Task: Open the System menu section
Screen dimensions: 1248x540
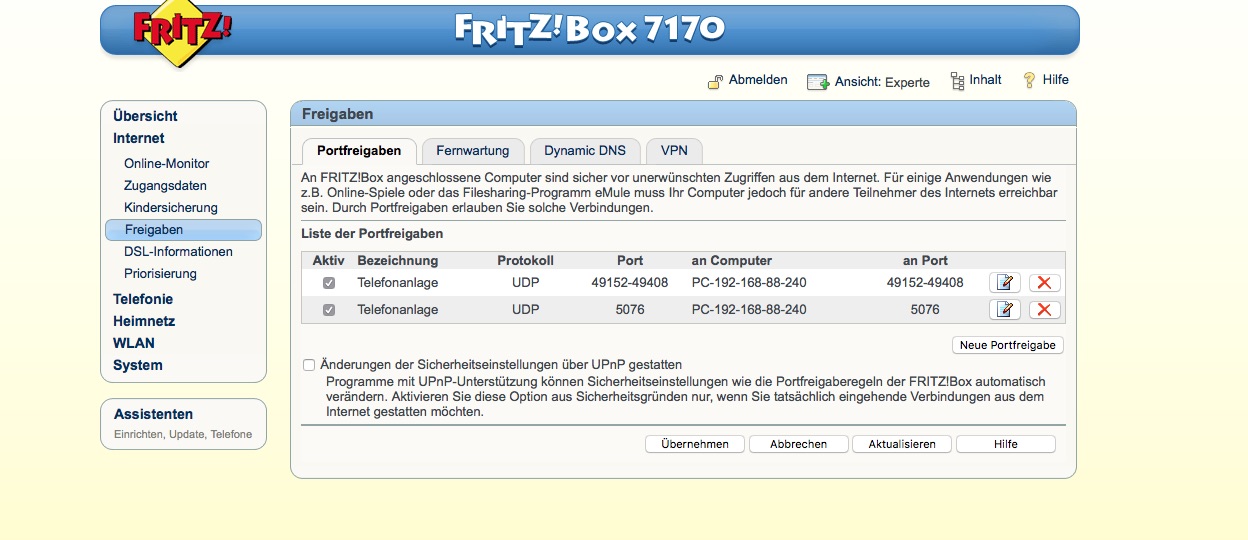Action: point(138,365)
